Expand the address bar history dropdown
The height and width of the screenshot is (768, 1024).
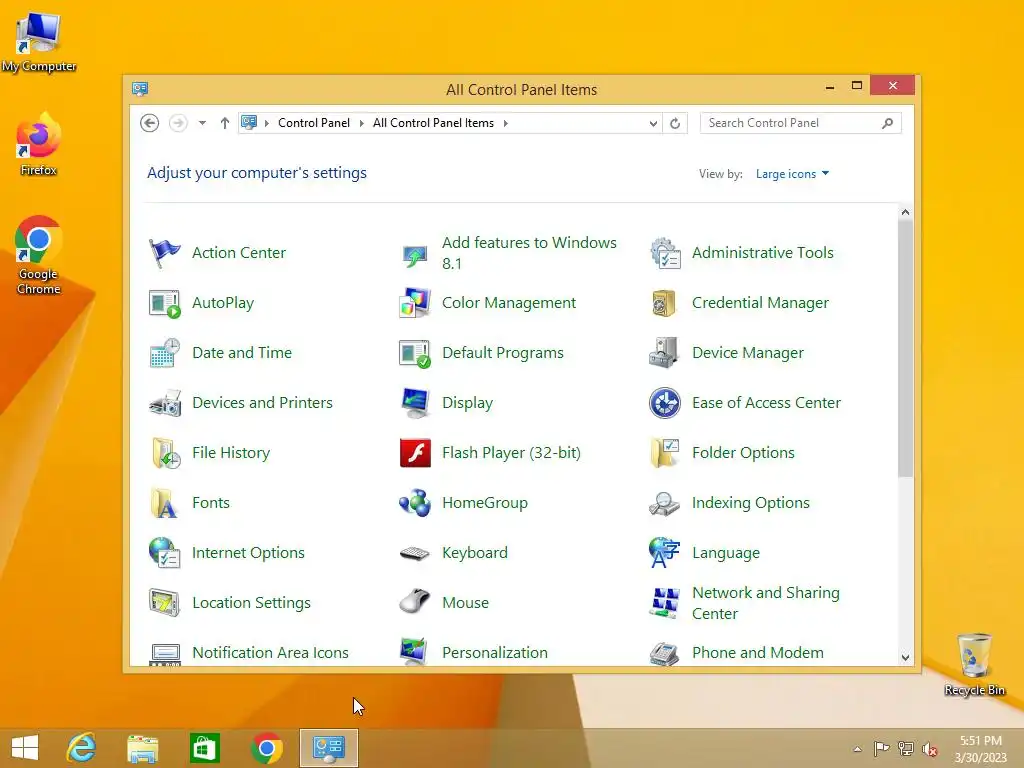[653, 123]
